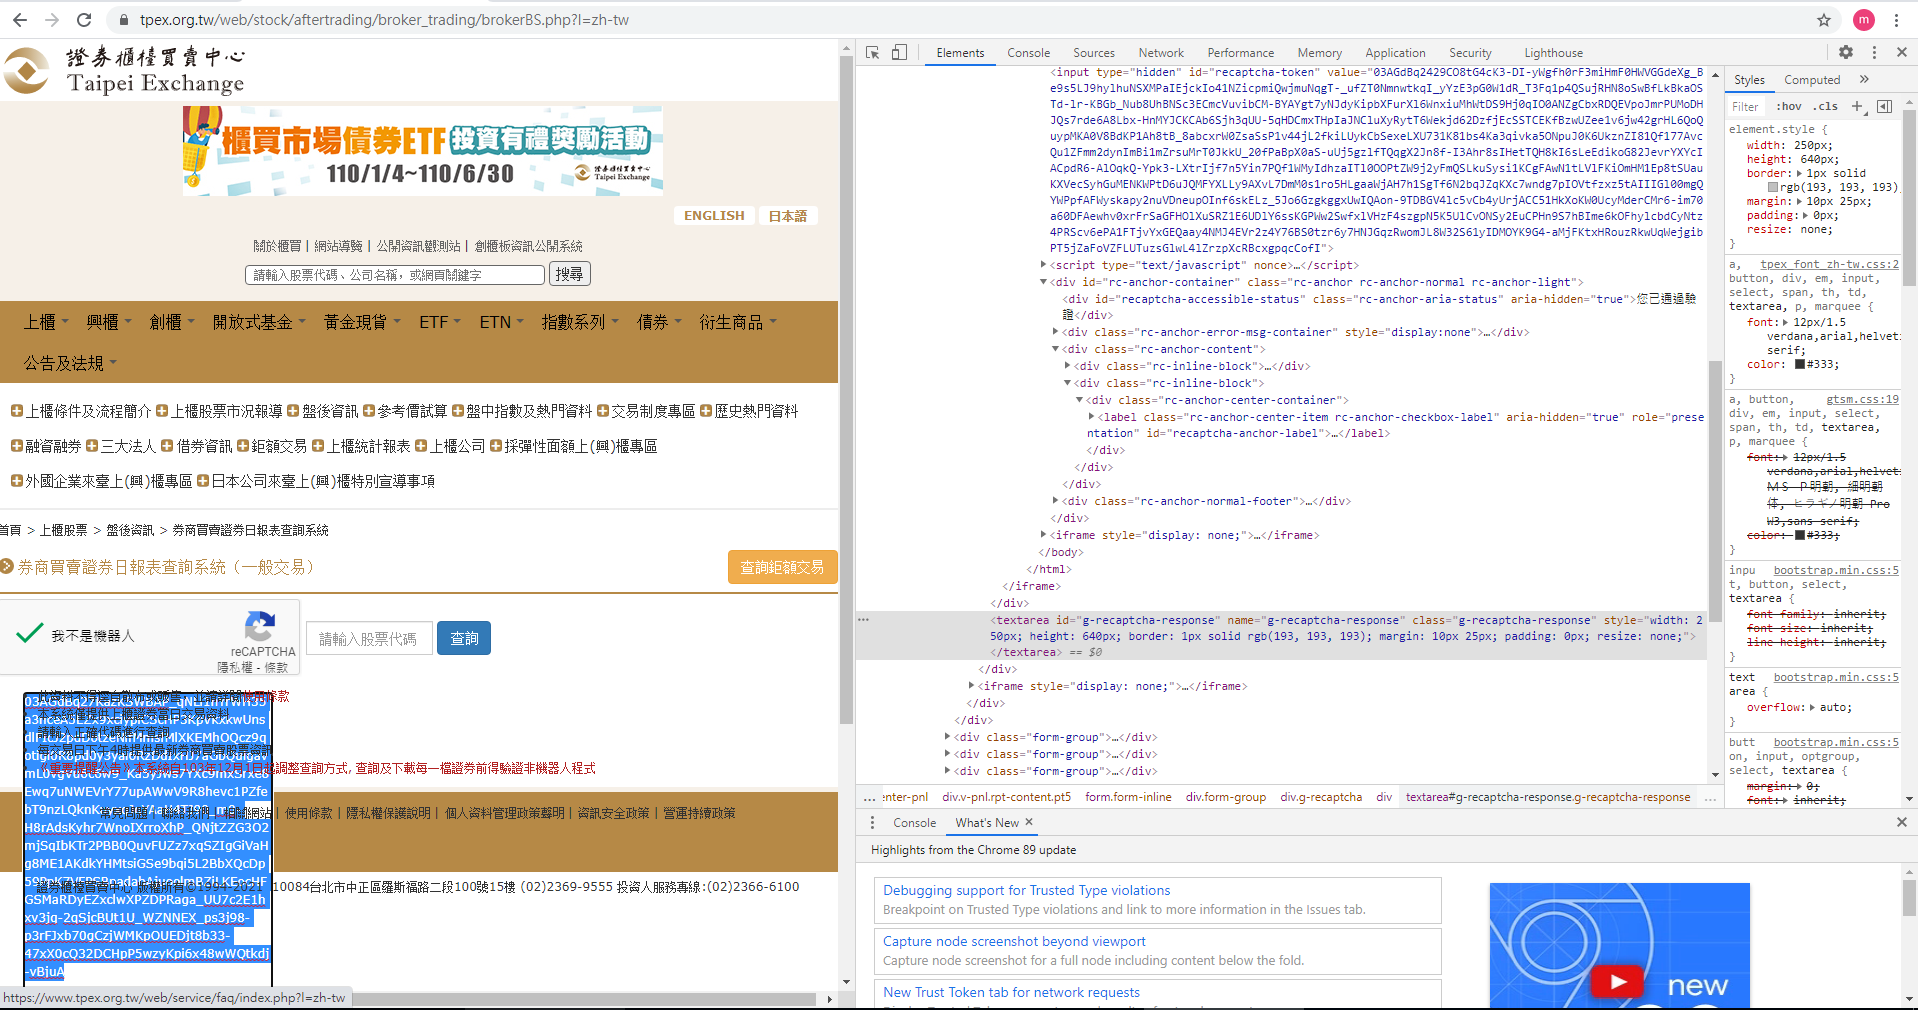This screenshot has width=1918, height=1010.
Task: Toggle the .cls class editor button
Action: (1827, 106)
